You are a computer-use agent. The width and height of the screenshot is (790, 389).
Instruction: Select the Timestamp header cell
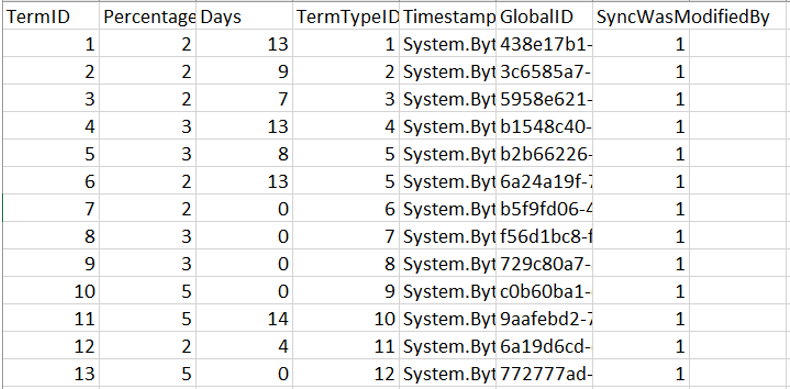click(448, 17)
